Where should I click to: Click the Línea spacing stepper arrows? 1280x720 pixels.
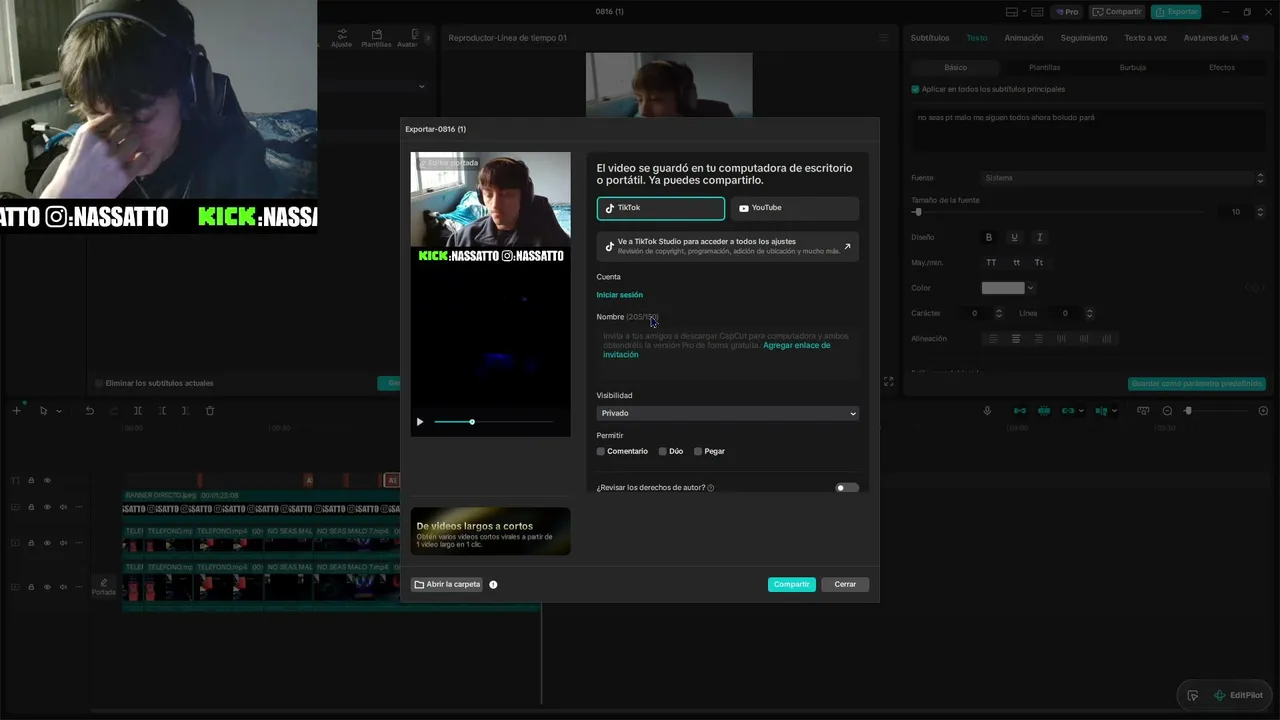(1089, 314)
